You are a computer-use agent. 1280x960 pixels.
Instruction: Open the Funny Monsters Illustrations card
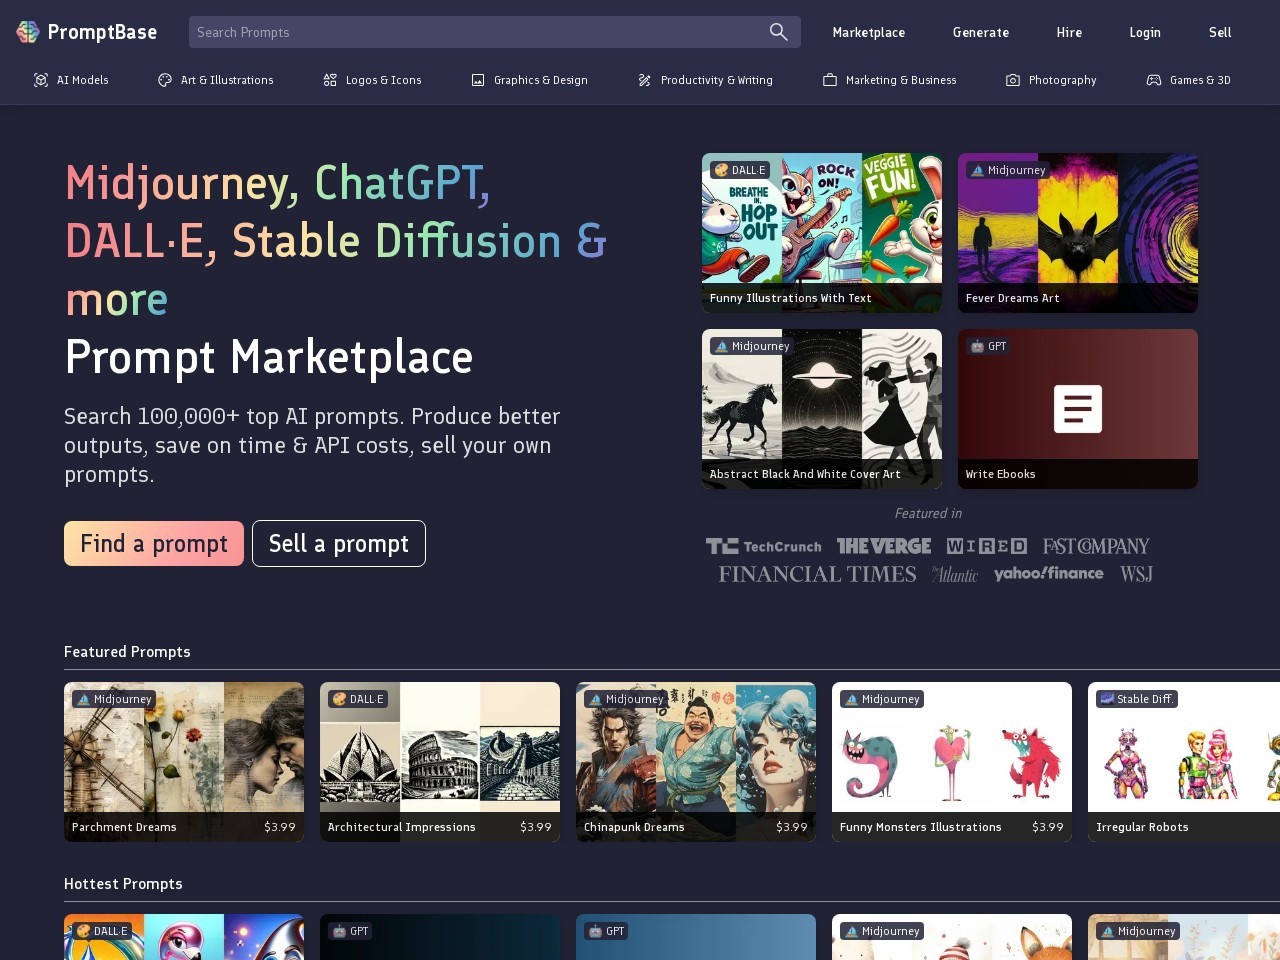click(x=952, y=762)
